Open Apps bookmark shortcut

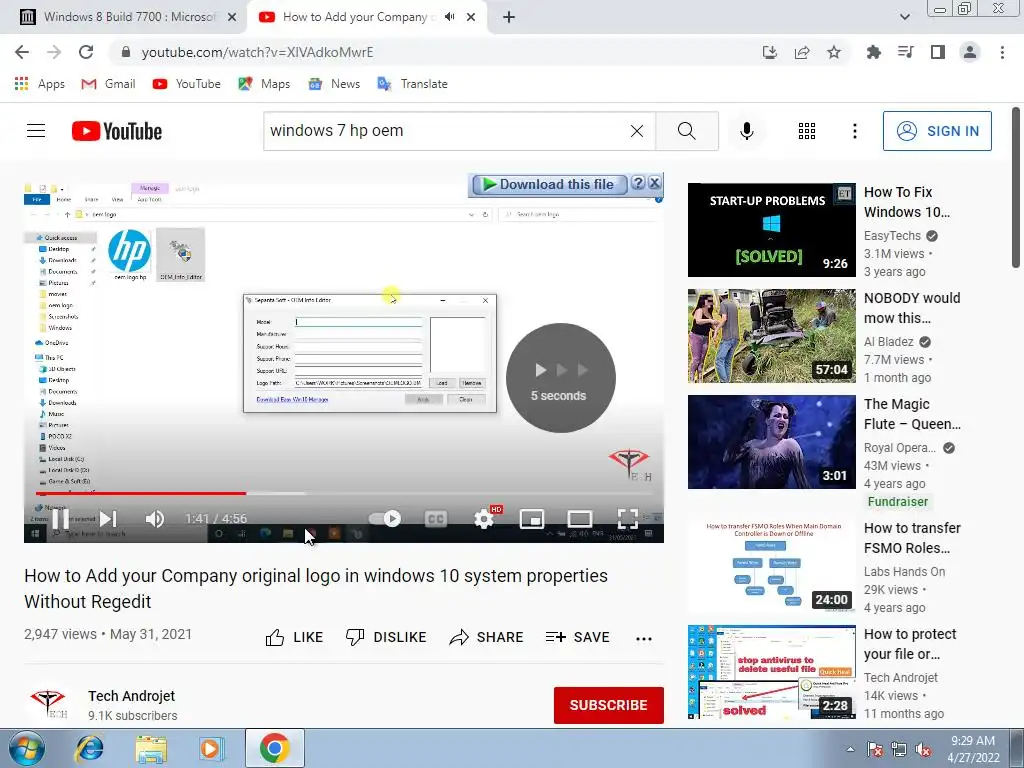[x=39, y=84]
